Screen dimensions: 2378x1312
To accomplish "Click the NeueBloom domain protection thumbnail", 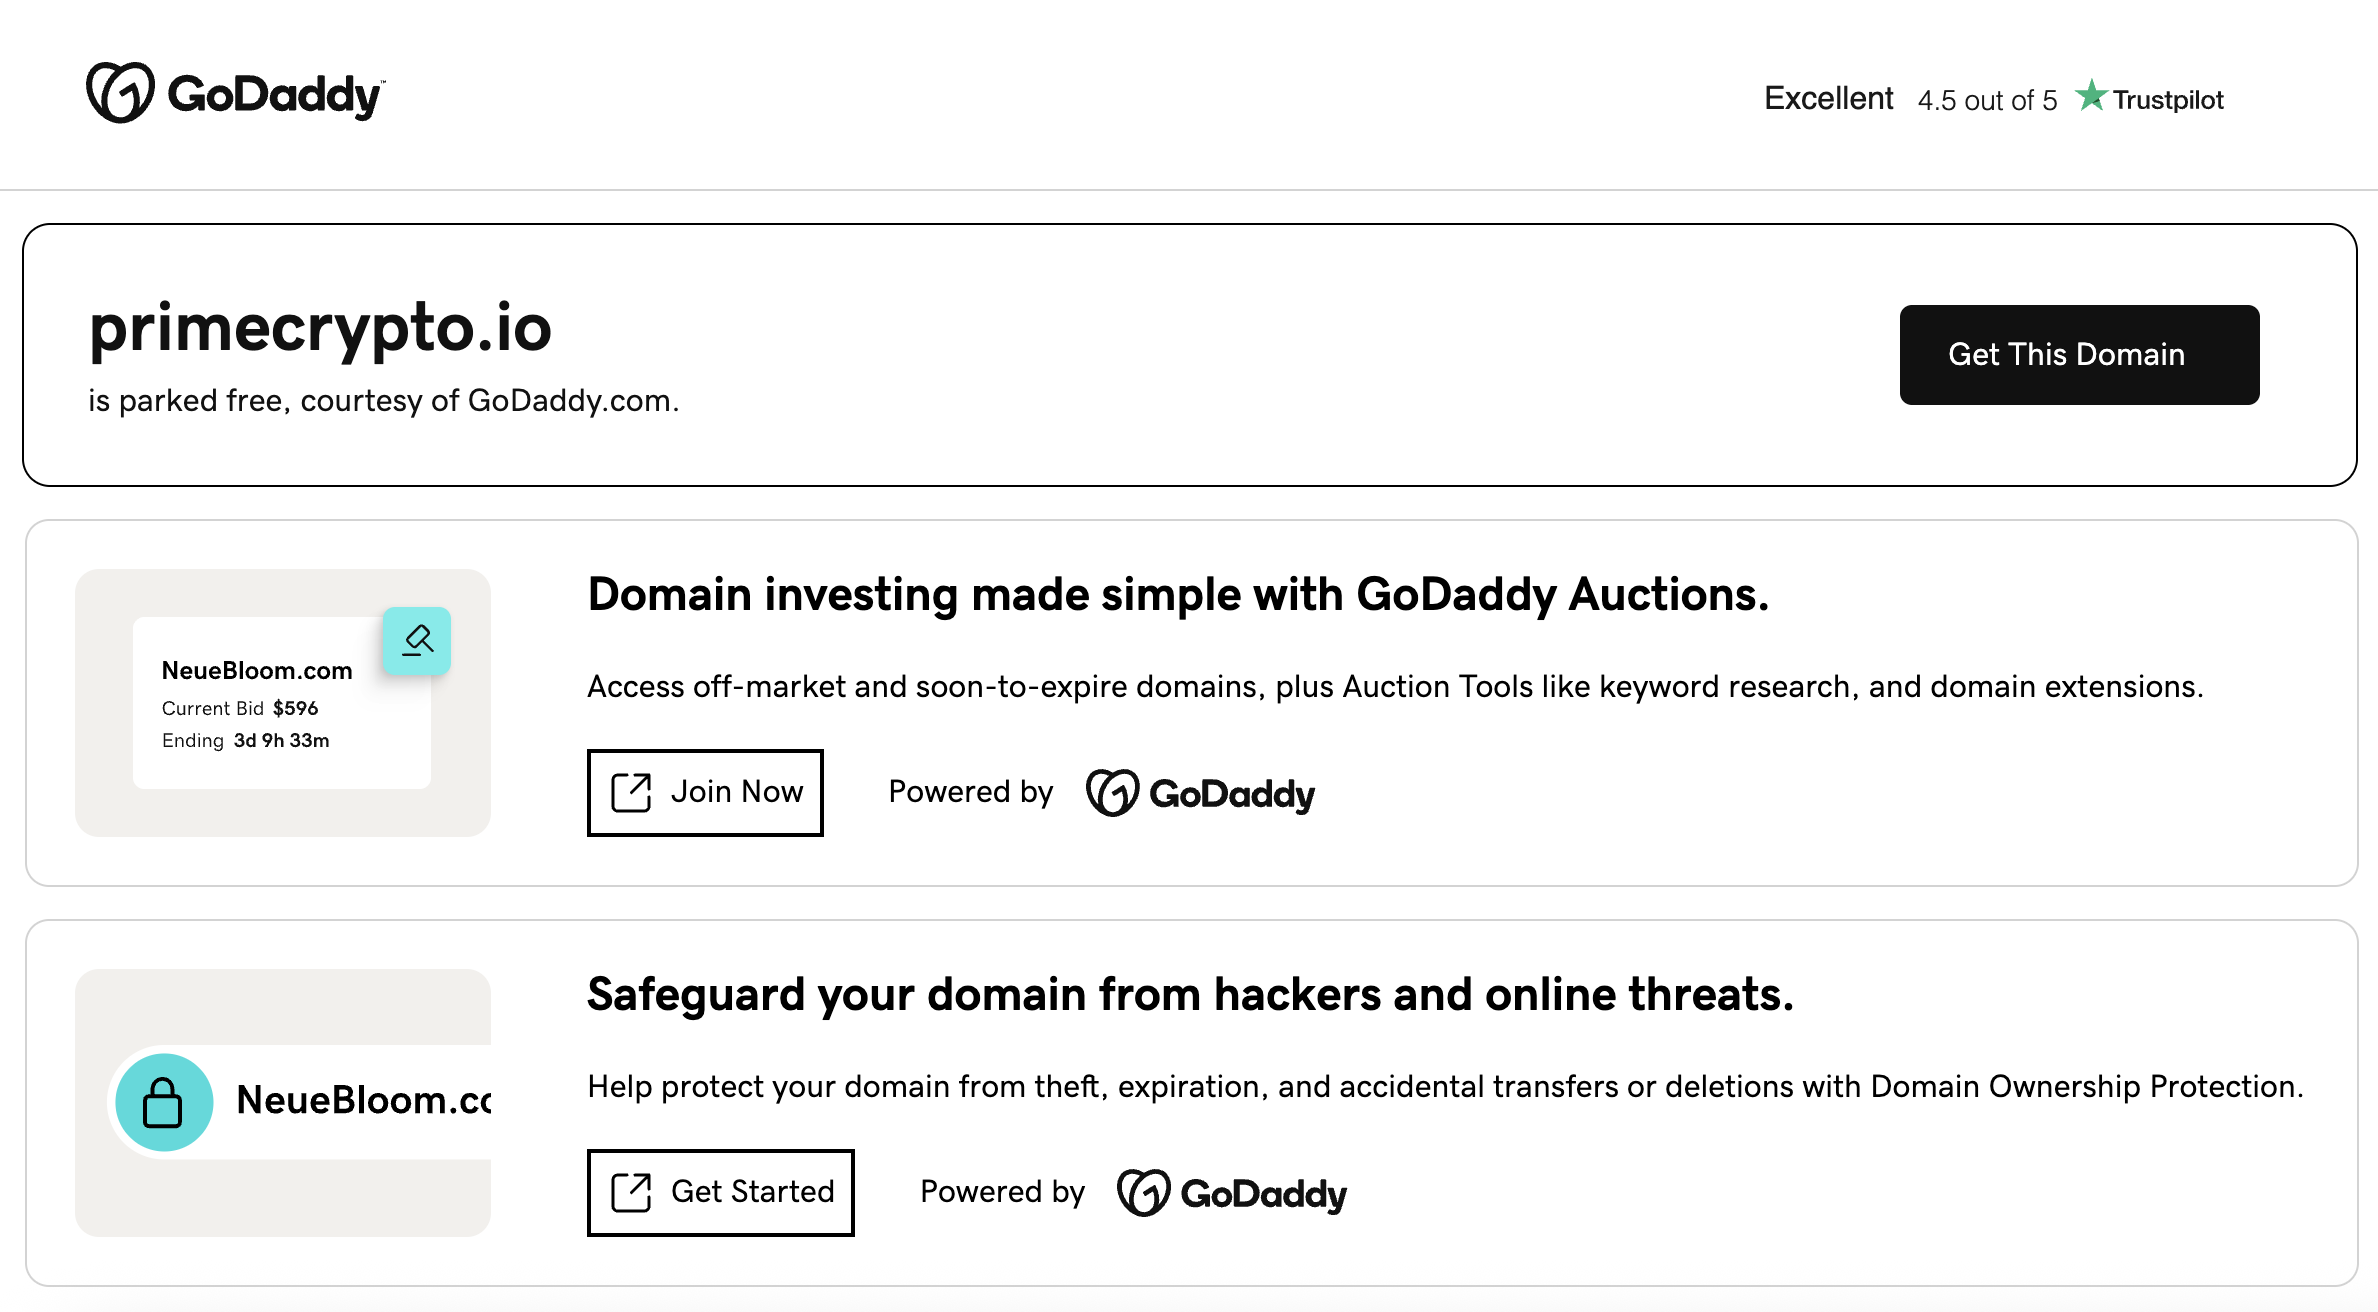I will pos(283,1102).
